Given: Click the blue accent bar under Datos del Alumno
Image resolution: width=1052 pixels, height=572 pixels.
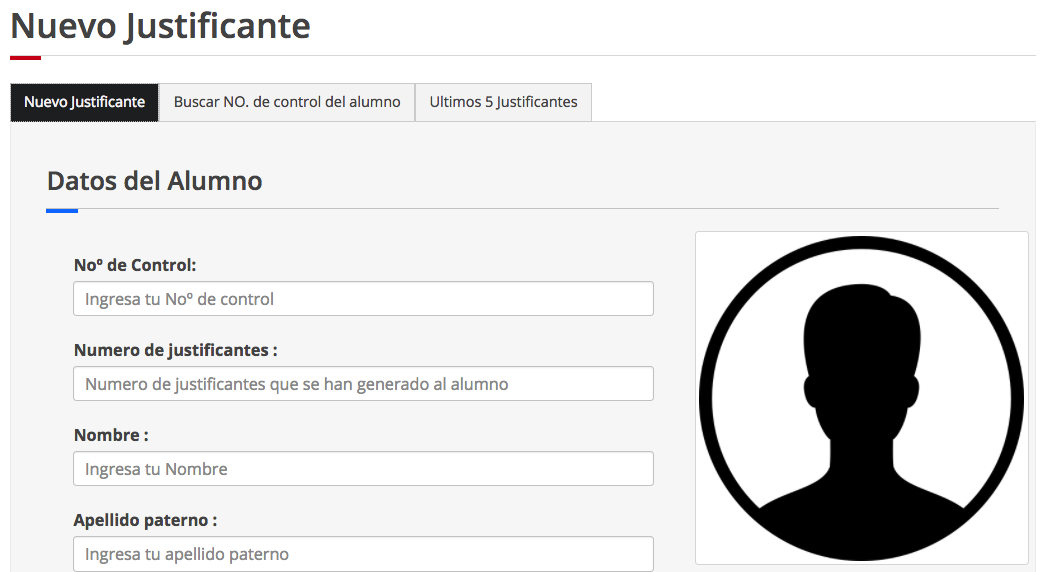Looking at the screenshot, I should click(x=62, y=210).
